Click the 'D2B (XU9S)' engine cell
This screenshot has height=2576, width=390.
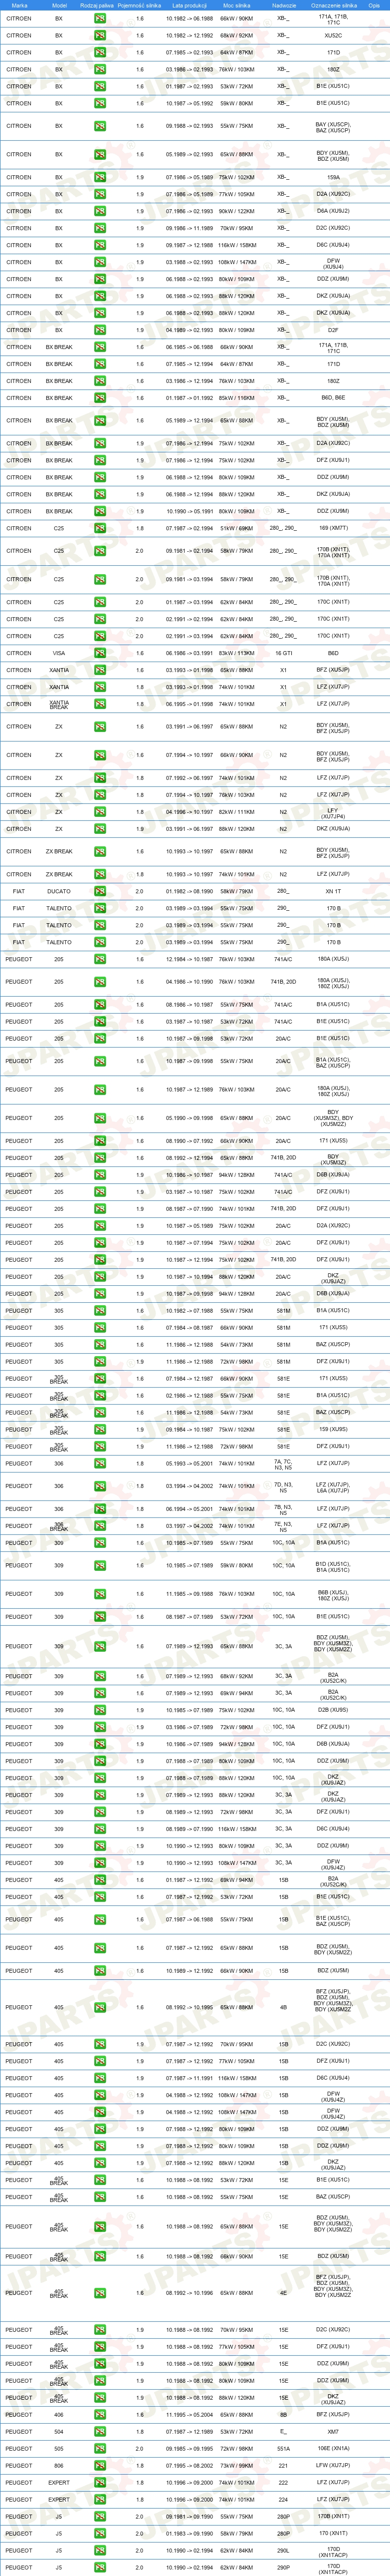[333, 1710]
